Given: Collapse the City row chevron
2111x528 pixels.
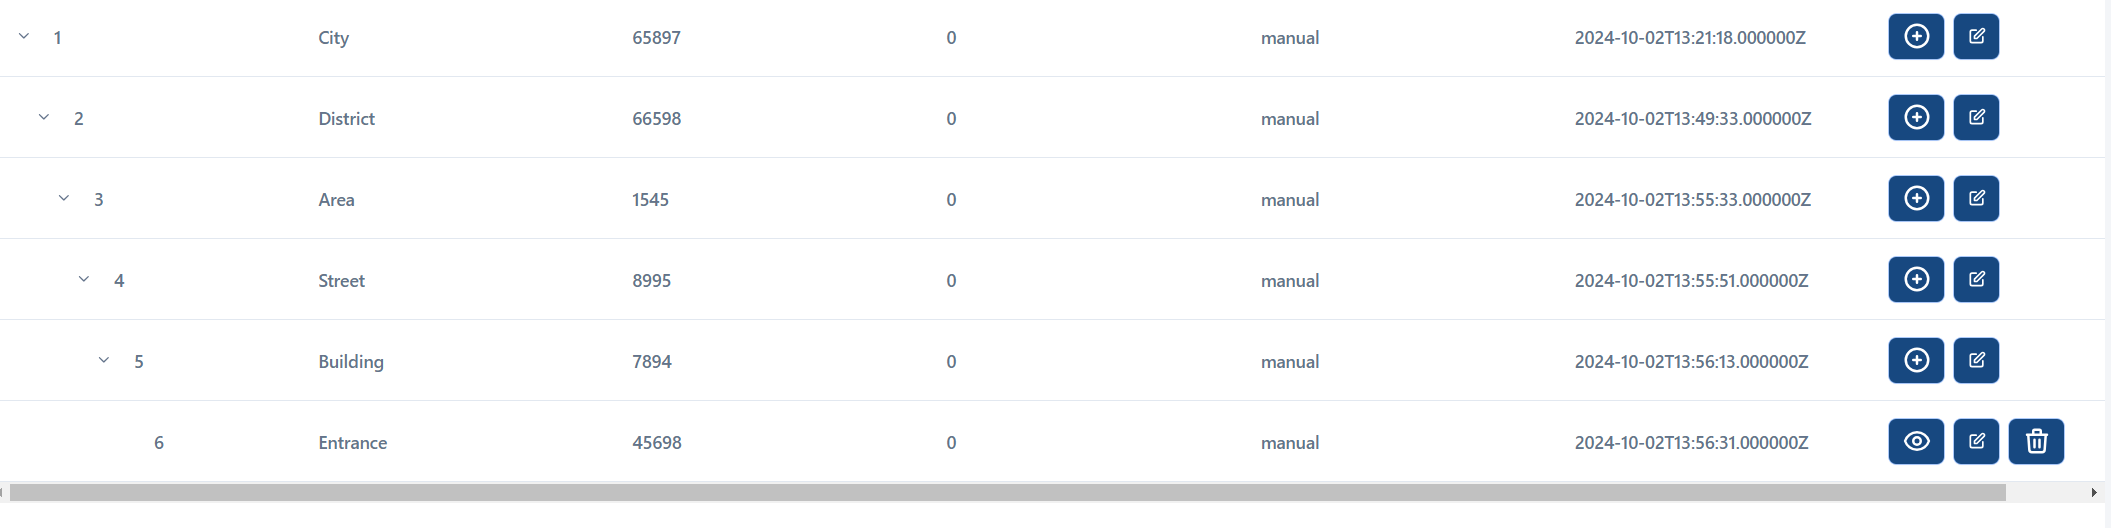Looking at the screenshot, I should (x=24, y=37).
